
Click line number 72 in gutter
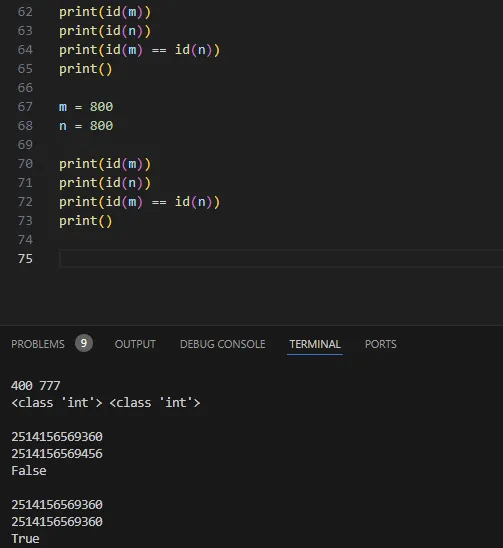pyautogui.click(x=25, y=202)
